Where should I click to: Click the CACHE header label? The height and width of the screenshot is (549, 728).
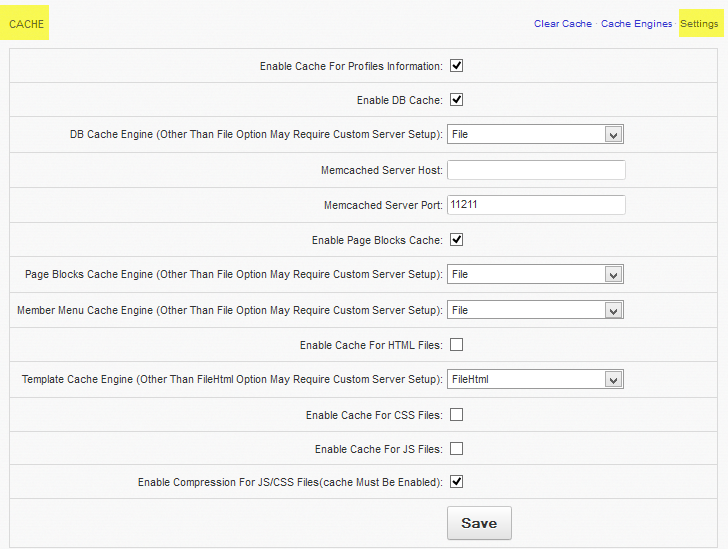[x=26, y=24]
